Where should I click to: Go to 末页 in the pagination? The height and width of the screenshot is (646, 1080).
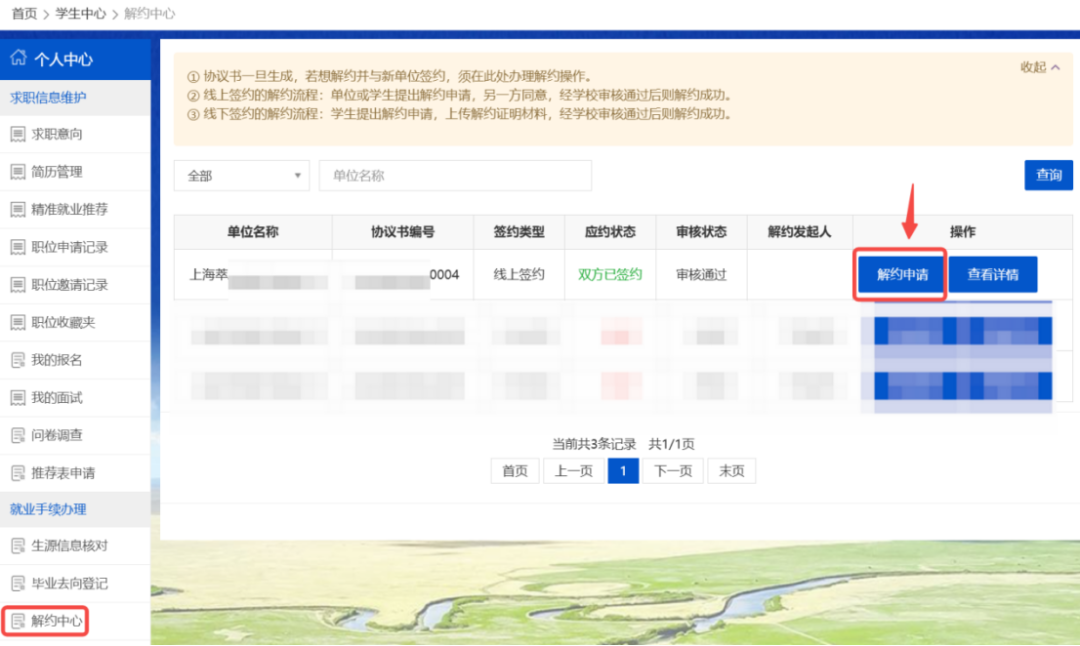[x=731, y=470]
